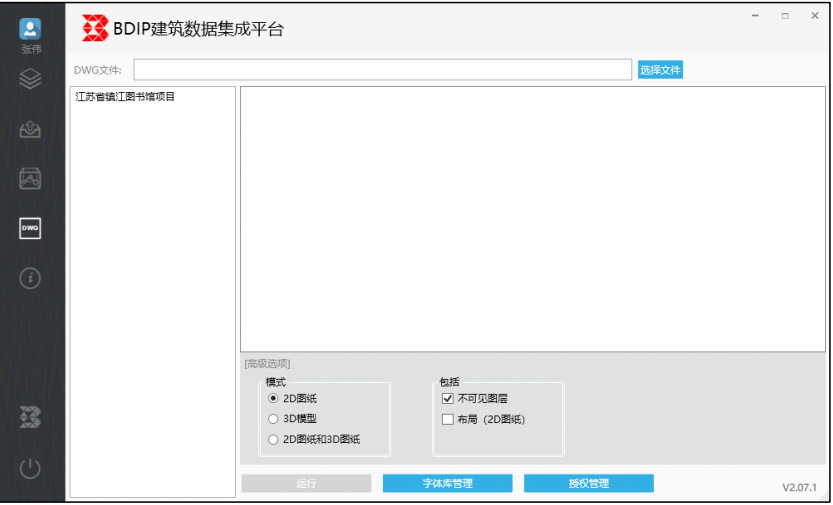The image size is (833, 505).
Task: Select the upload tray sidebar icon
Action: (x=30, y=129)
